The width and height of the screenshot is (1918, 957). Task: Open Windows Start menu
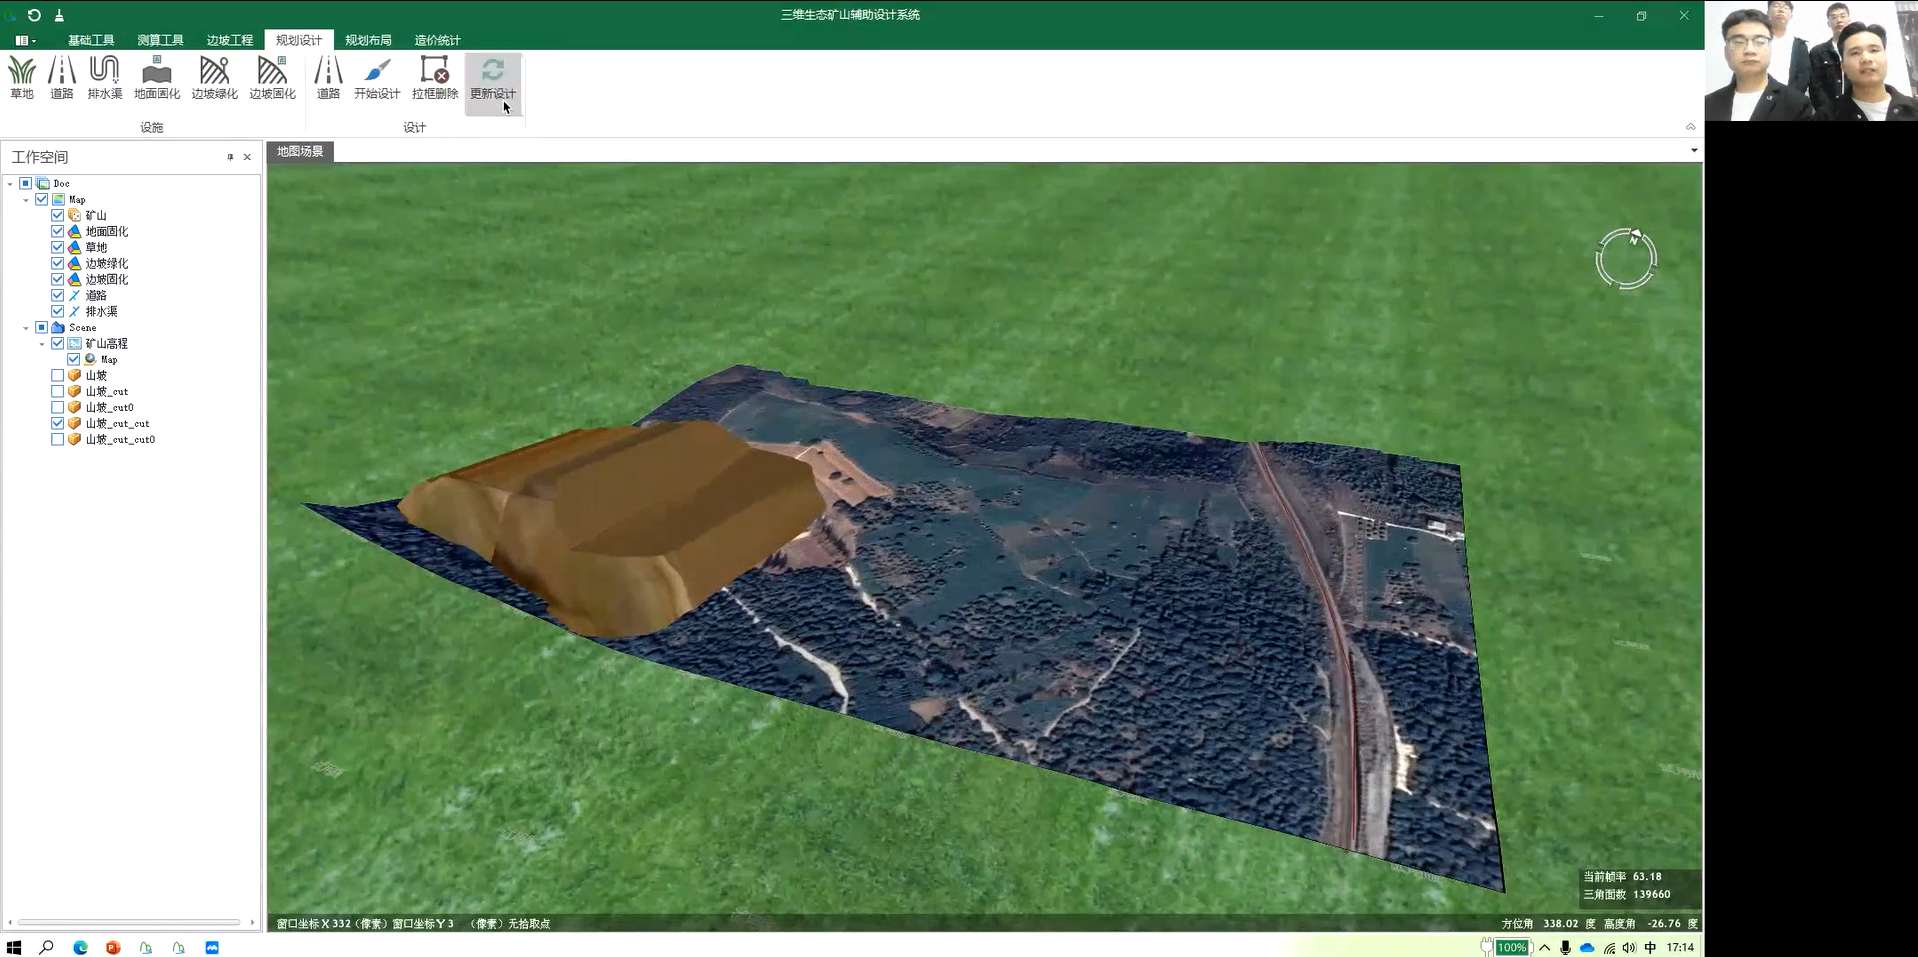[14, 947]
